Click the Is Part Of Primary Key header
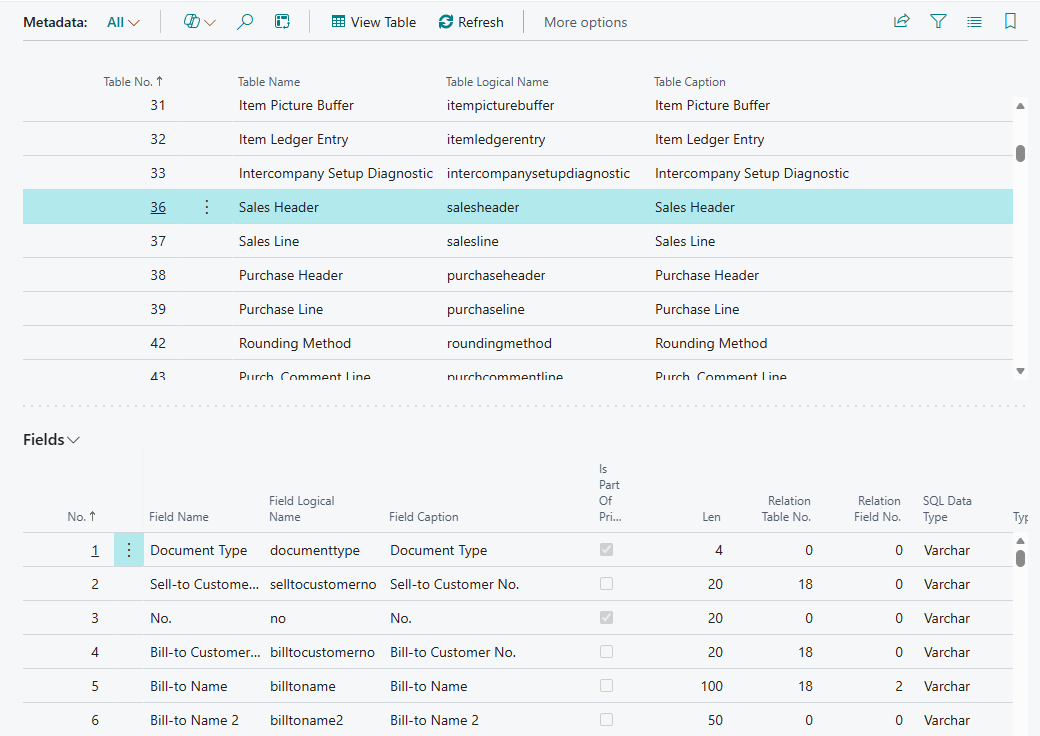 [x=610, y=493]
